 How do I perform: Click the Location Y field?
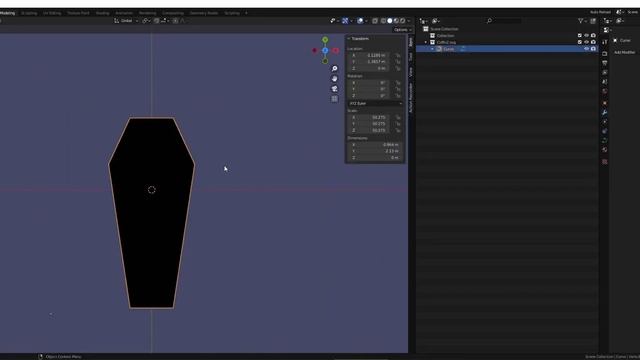tap(369, 62)
